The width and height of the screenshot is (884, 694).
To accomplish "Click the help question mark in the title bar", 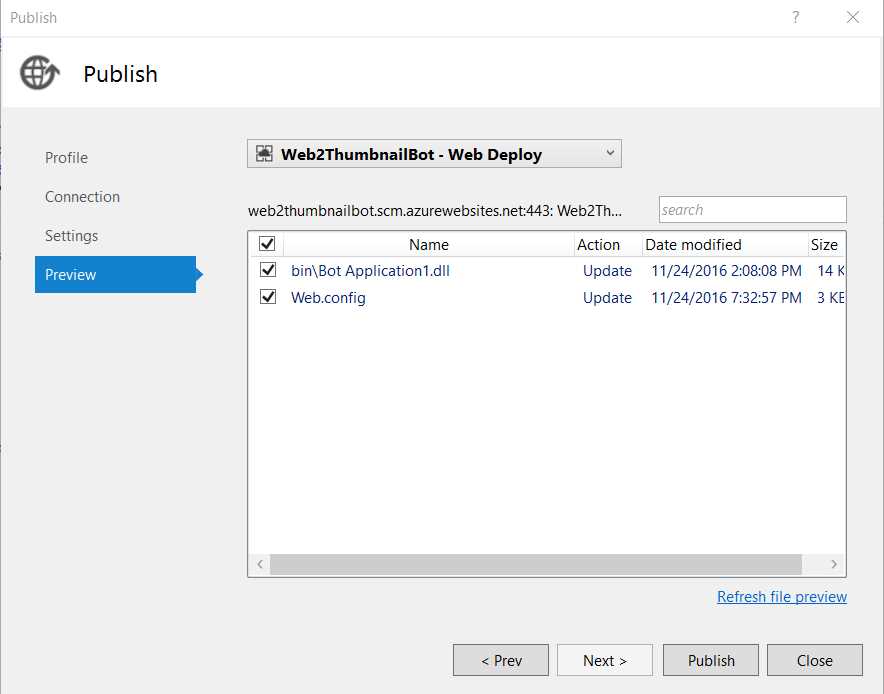I will pos(795,17).
